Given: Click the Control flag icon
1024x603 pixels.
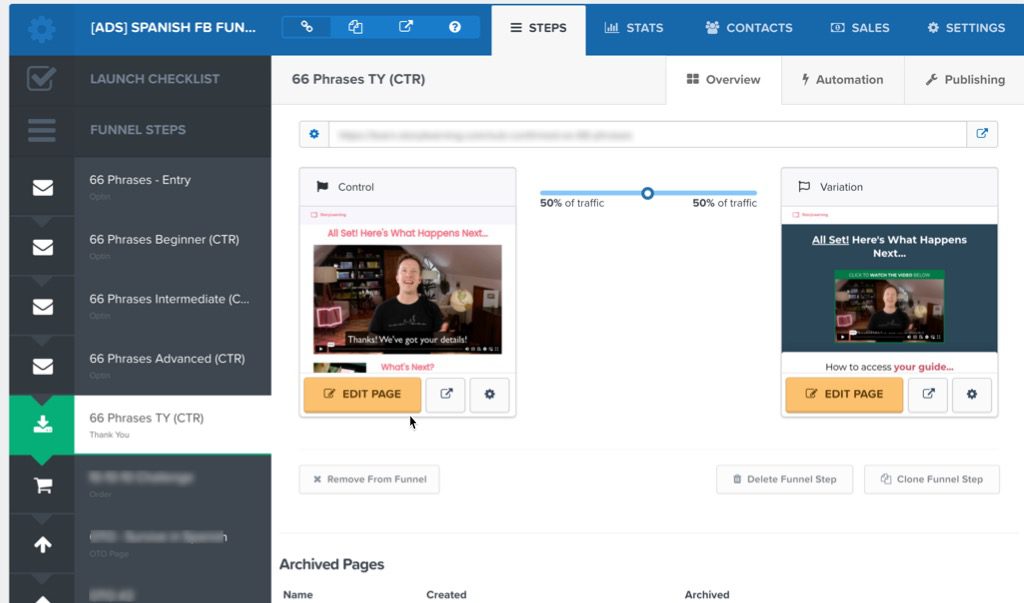Looking at the screenshot, I should click(322, 186).
